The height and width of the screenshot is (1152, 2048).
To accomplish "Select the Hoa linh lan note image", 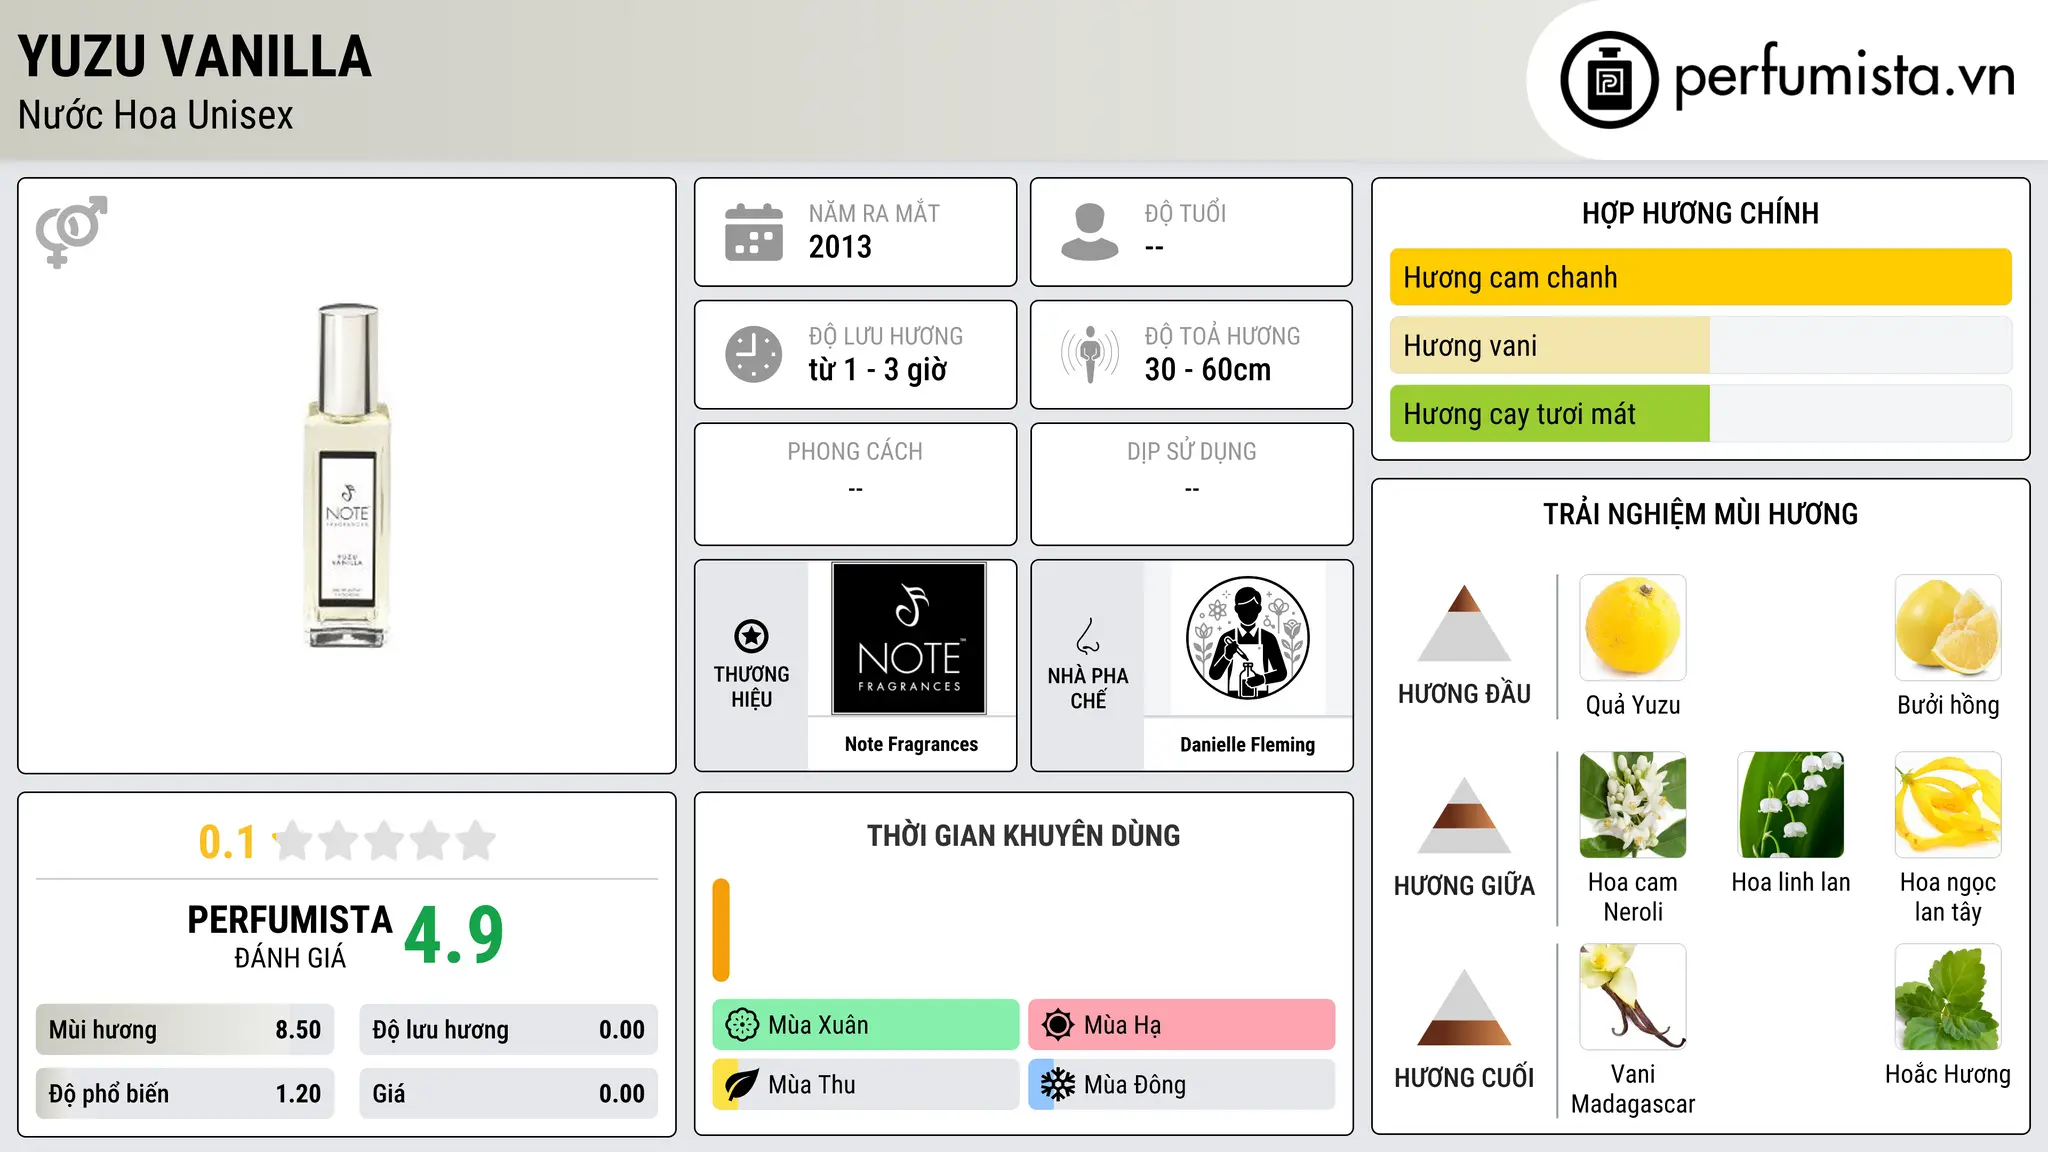I will [x=1791, y=805].
